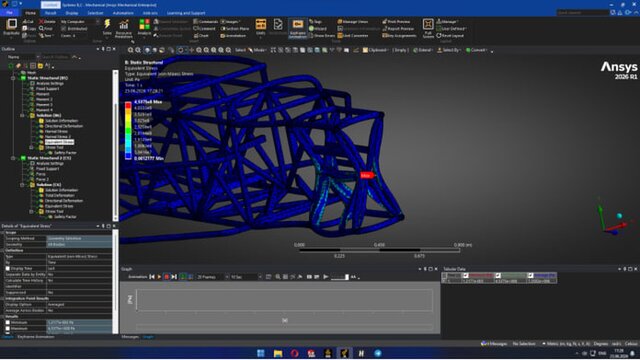Screen dimensions: 640x360
Task: Open the Clipboard dropdown in the toolbar
Action: click(375, 50)
